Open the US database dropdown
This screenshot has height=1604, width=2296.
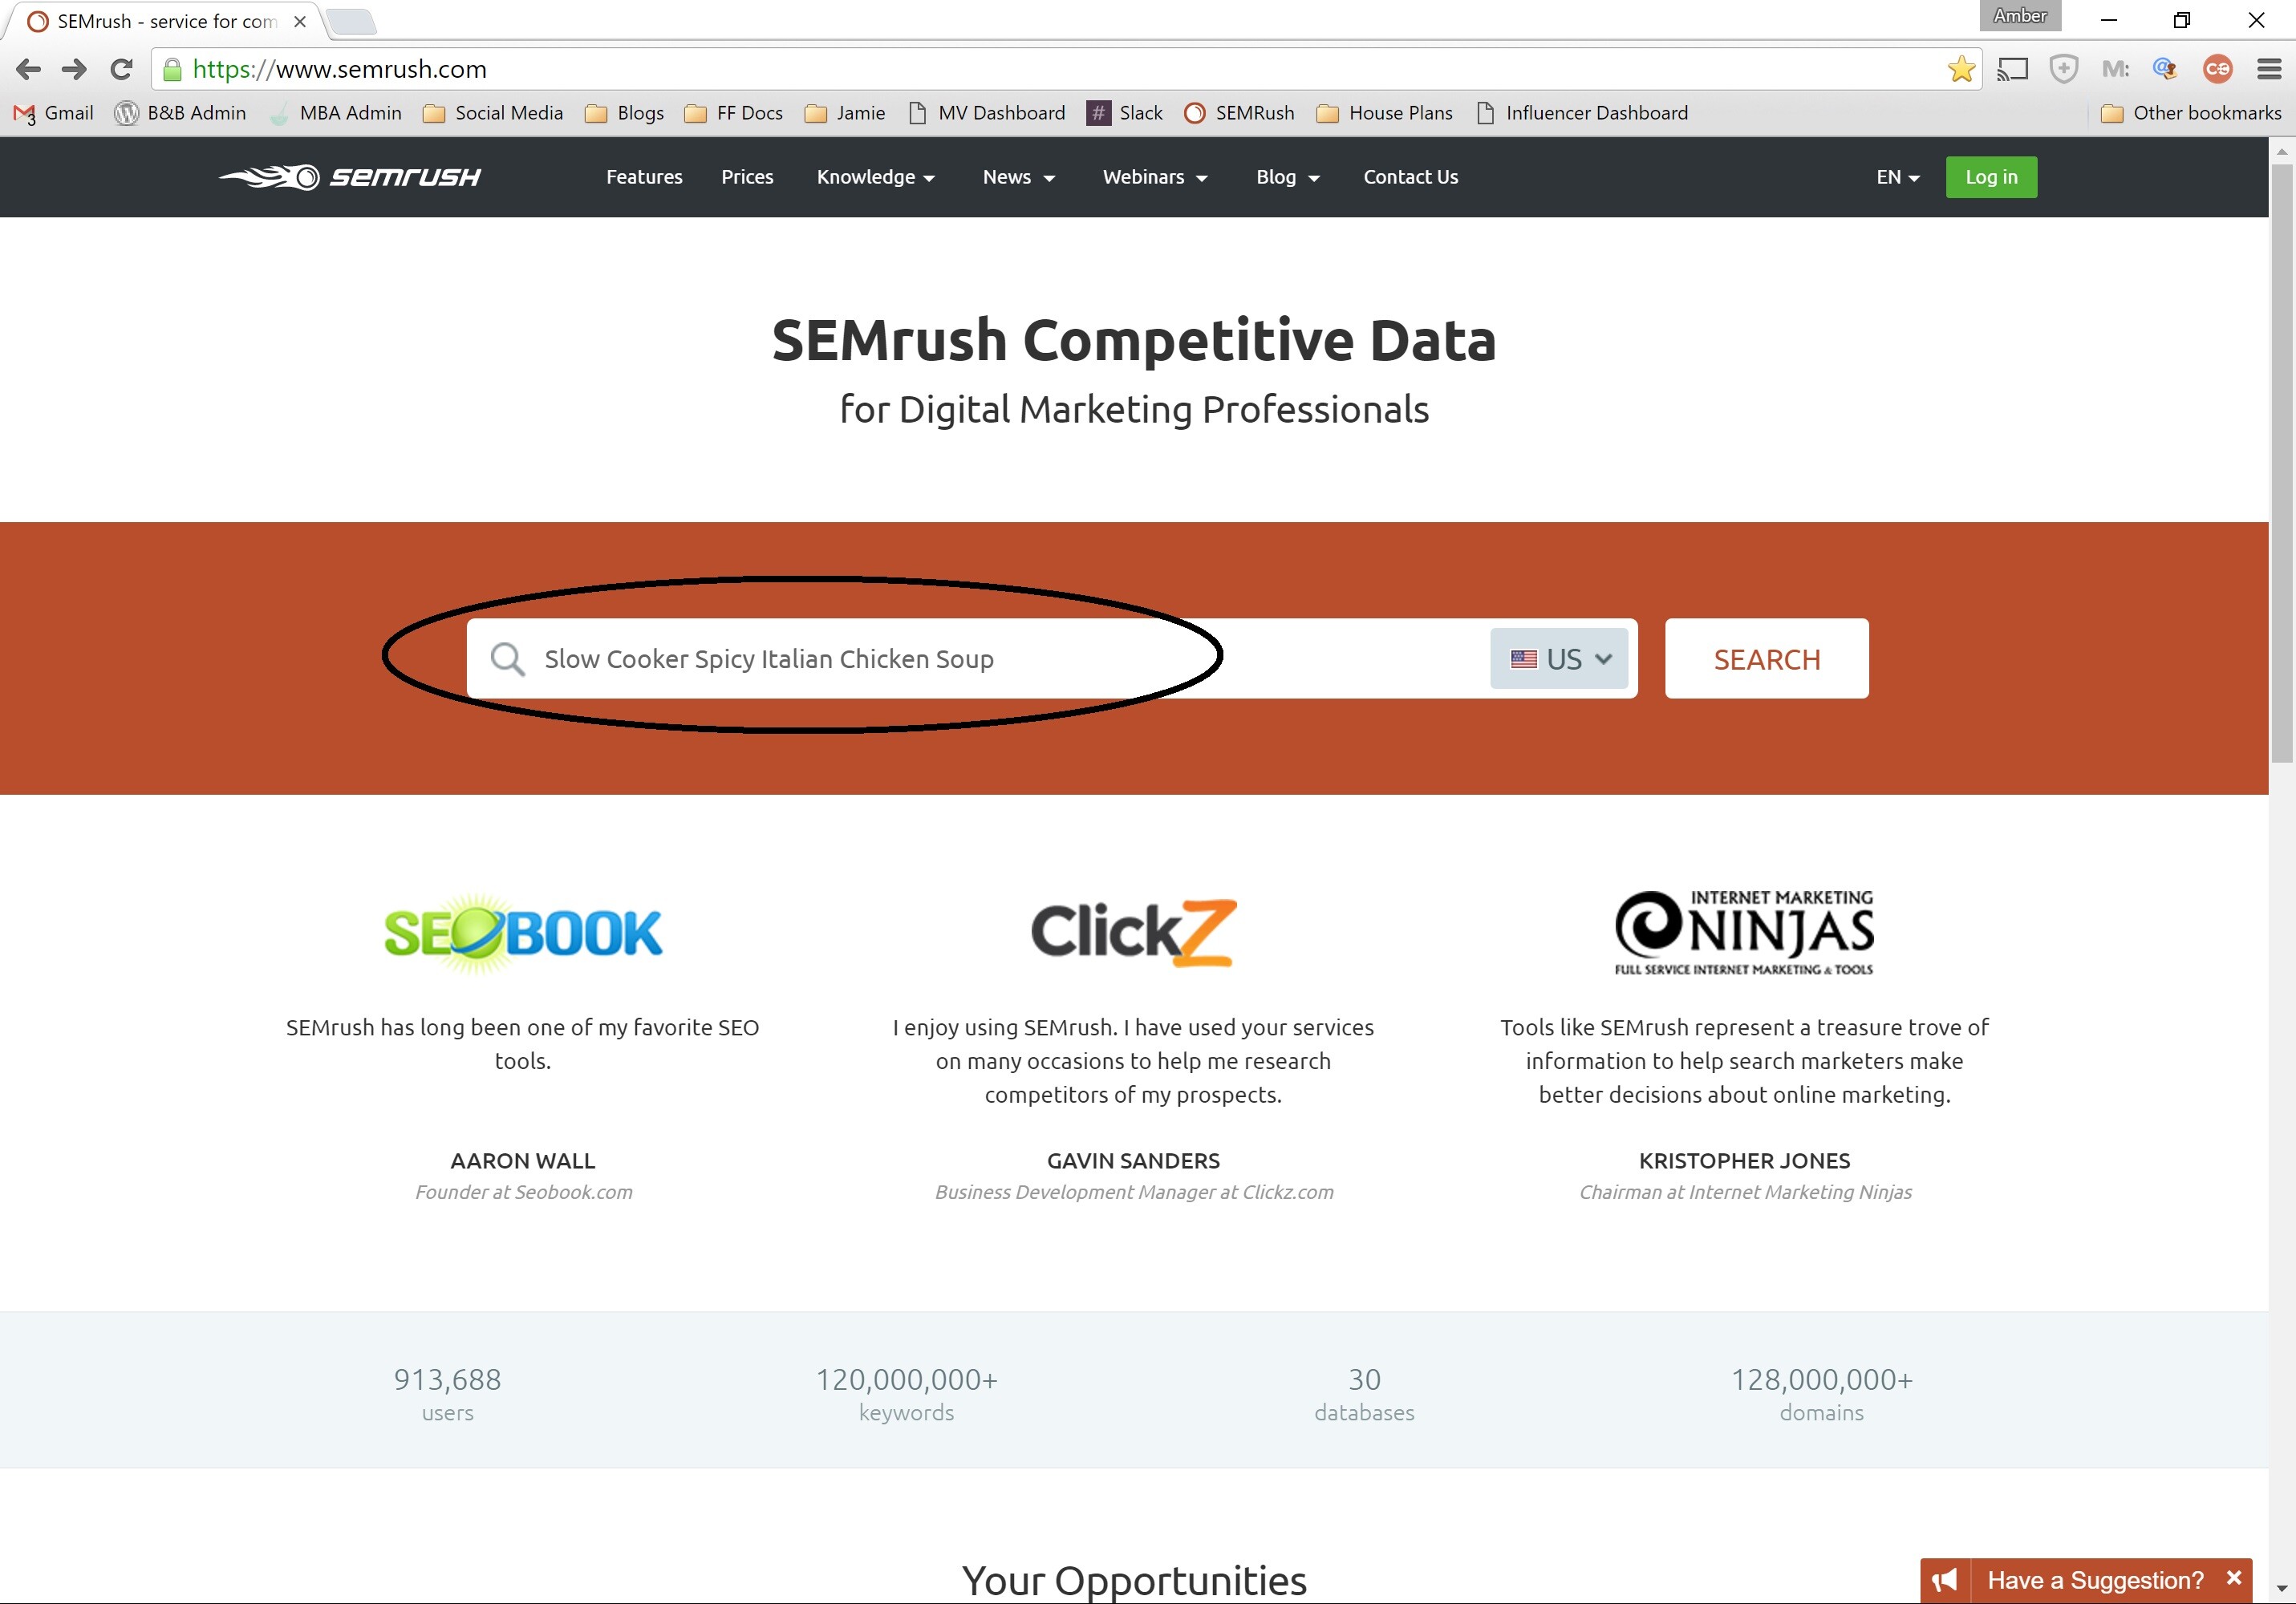coord(1560,659)
